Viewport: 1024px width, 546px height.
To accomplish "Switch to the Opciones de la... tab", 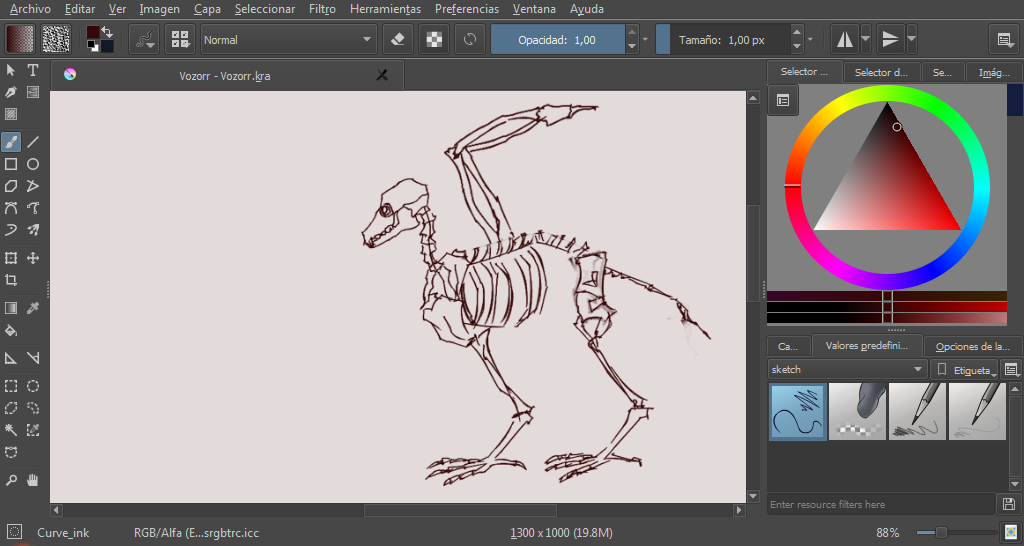I will (972, 346).
